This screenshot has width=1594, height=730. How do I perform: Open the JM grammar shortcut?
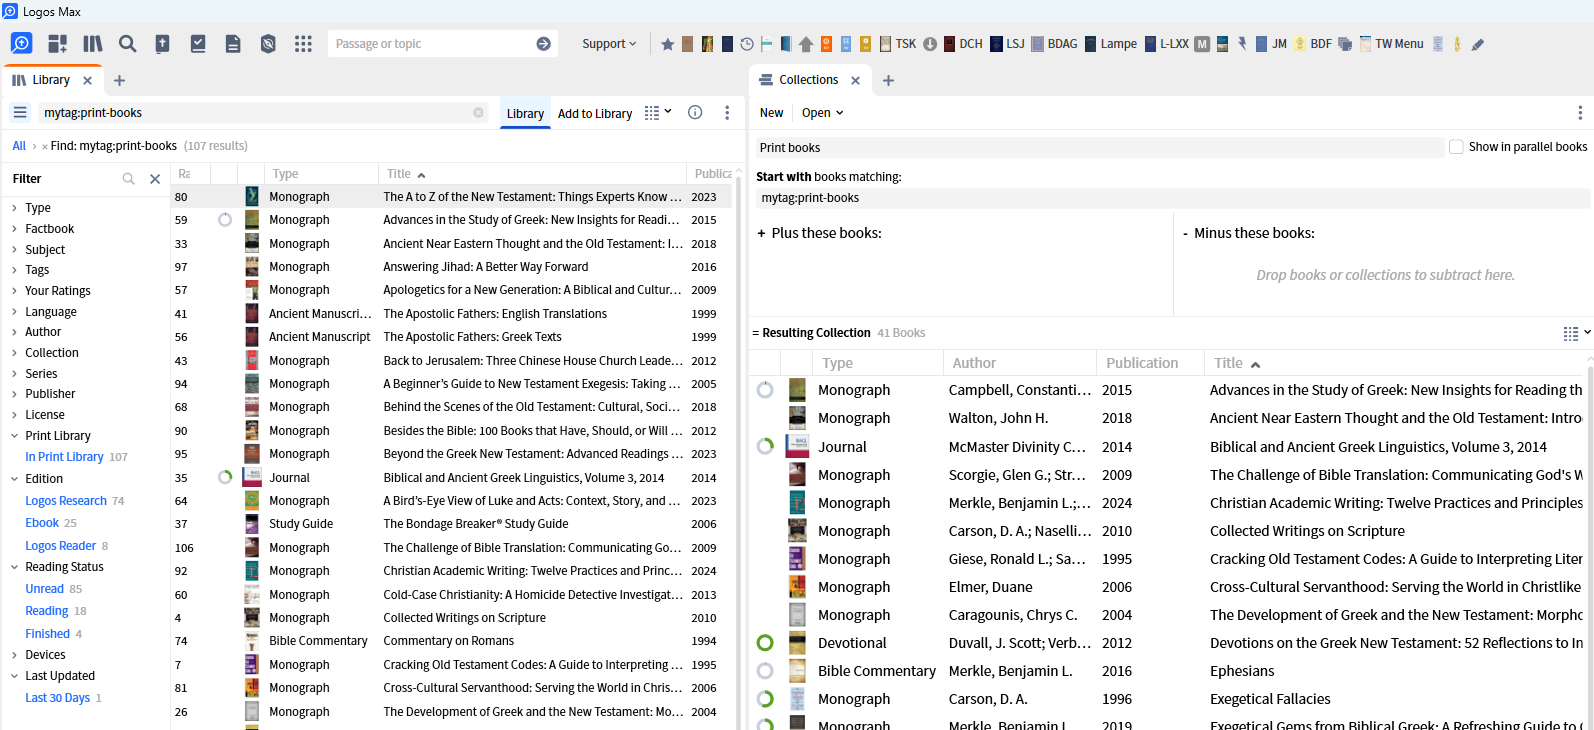pyautogui.click(x=1271, y=44)
